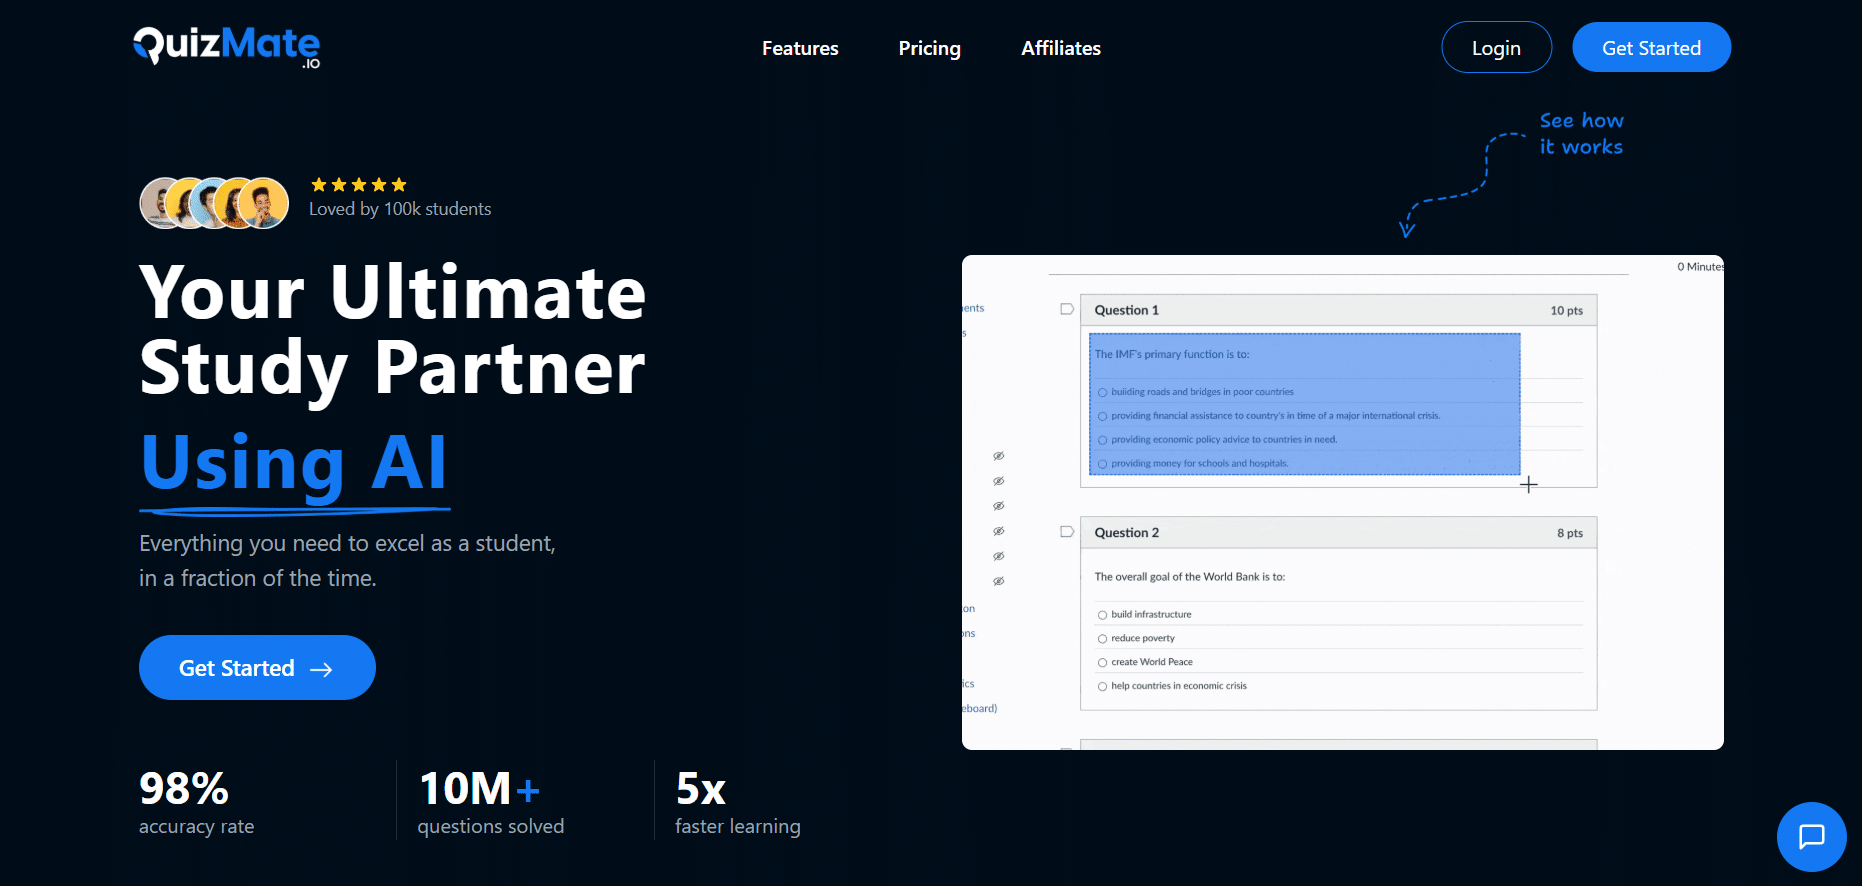
Task: Click "The overall goal of the World Bank" text
Action: coord(1189,577)
